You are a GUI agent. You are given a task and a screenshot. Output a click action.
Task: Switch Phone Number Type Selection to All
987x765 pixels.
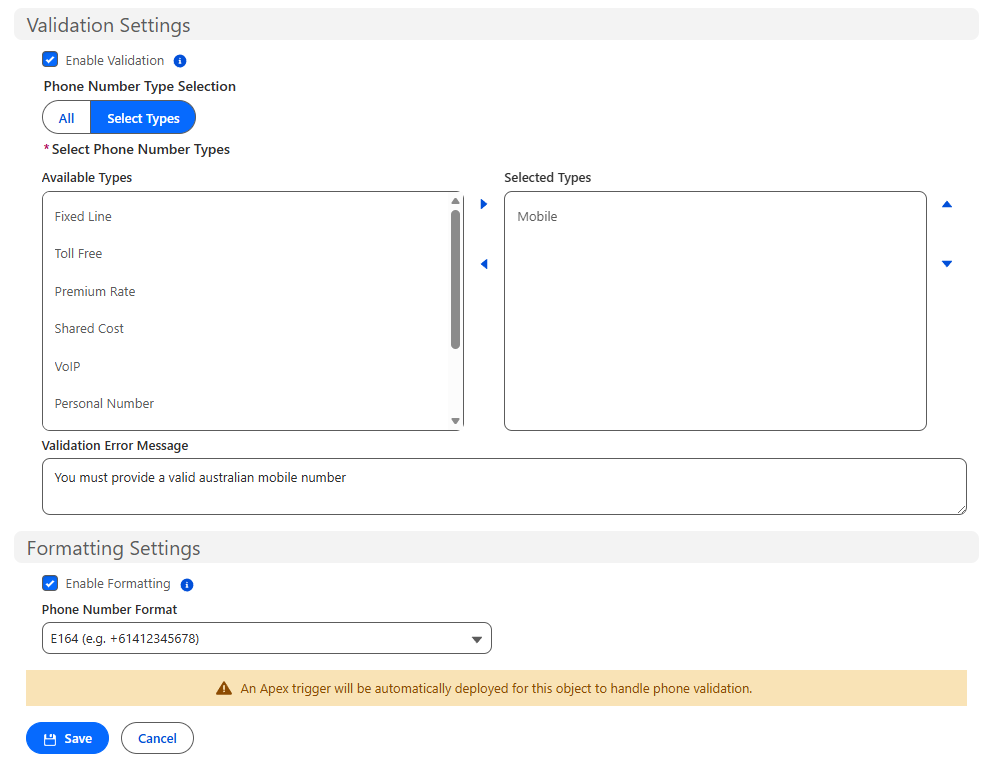pos(66,117)
